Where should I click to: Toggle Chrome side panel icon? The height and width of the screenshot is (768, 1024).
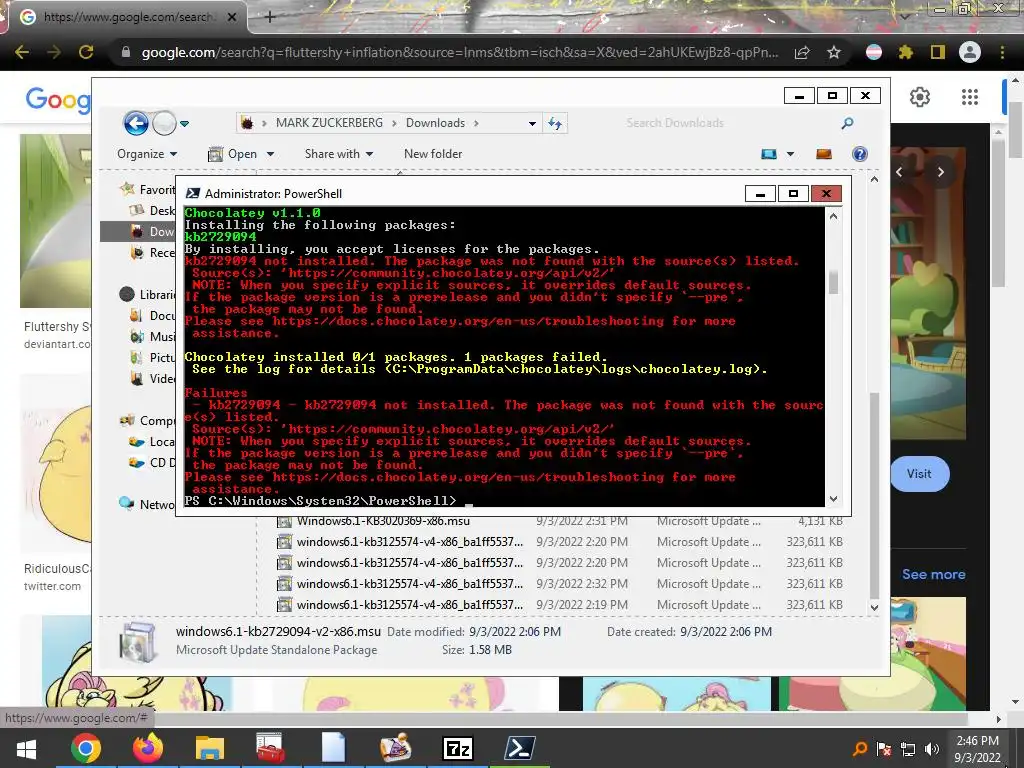click(x=938, y=52)
